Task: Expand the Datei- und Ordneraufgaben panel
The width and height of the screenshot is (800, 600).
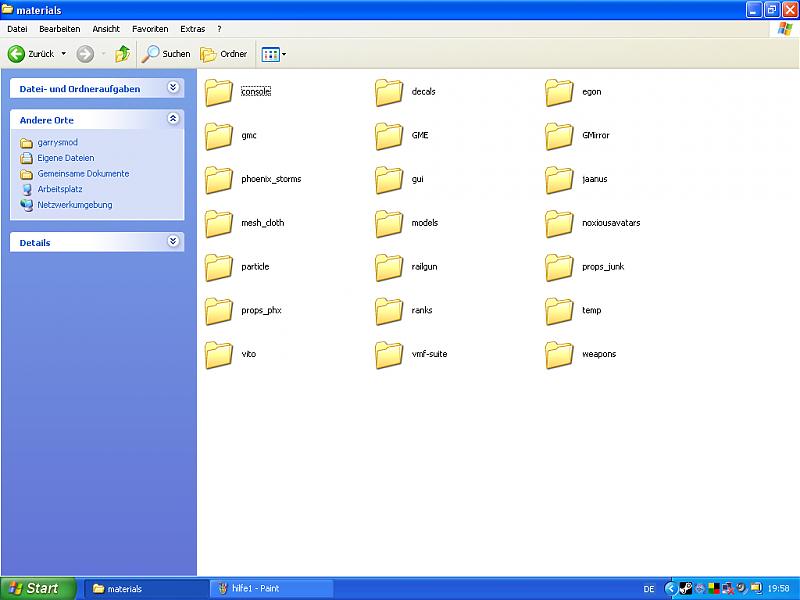Action: click(173, 88)
